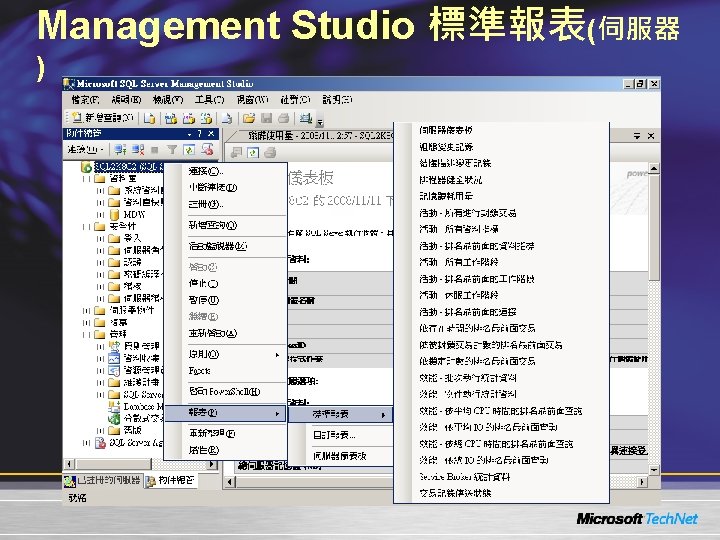
Task: Click the Database Mail node icon
Action: [114, 406]
